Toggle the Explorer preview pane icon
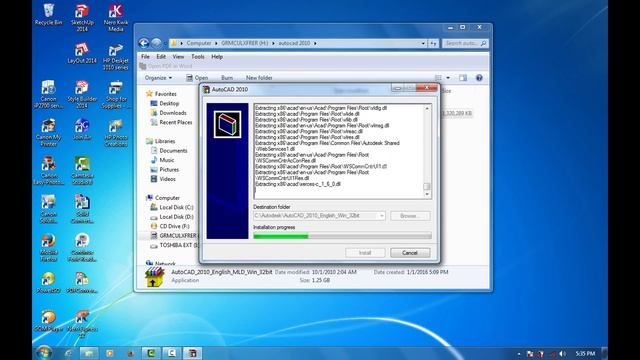640x360 pixels. [x=463, y=78]
